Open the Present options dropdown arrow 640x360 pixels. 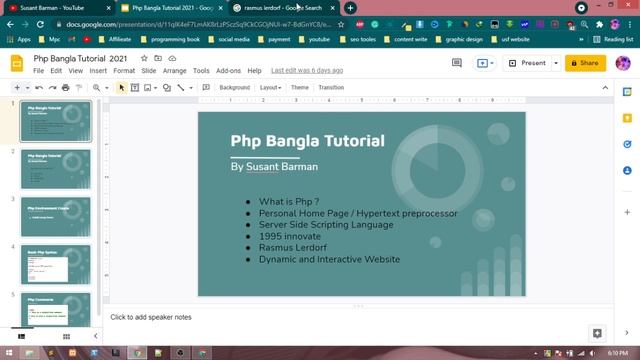[x=556, y=63]
